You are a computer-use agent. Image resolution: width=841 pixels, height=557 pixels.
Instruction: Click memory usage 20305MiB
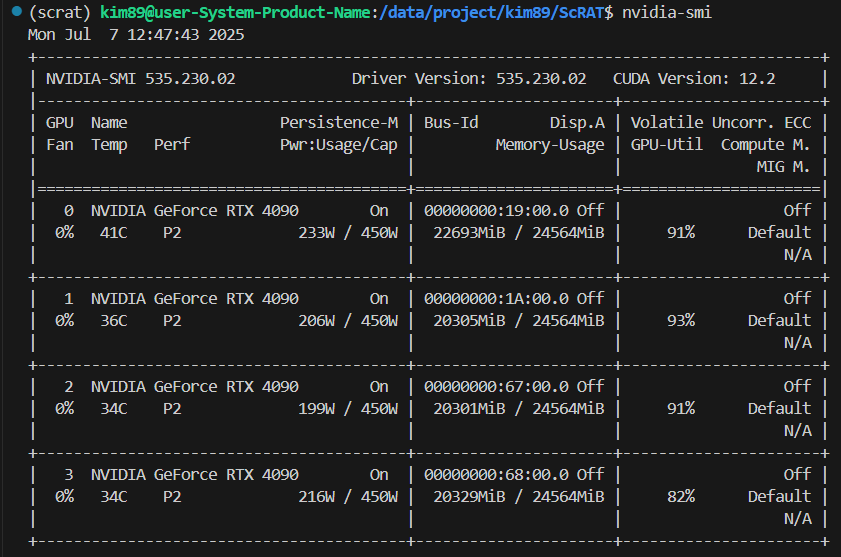coord(469,321)
